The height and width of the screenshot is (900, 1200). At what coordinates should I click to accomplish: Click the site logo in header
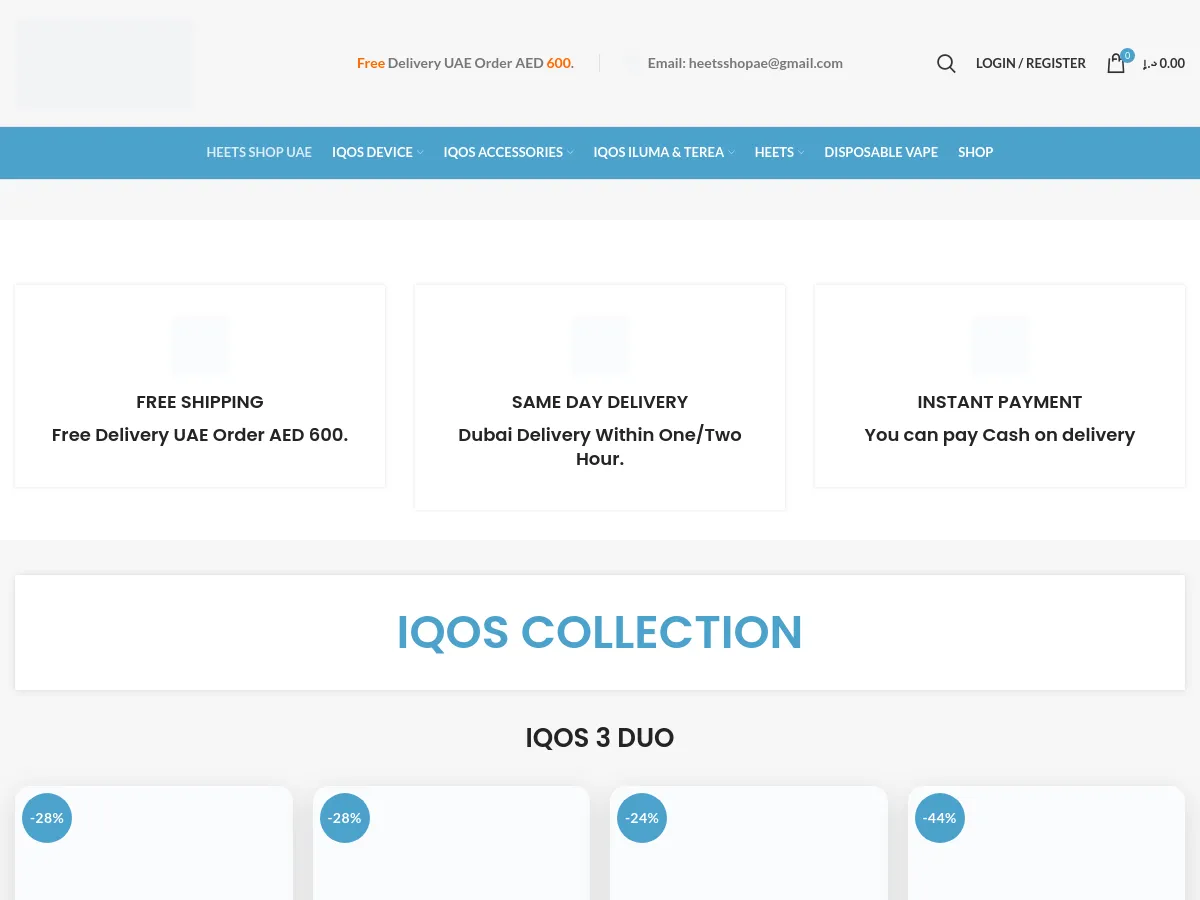[105, 64]
